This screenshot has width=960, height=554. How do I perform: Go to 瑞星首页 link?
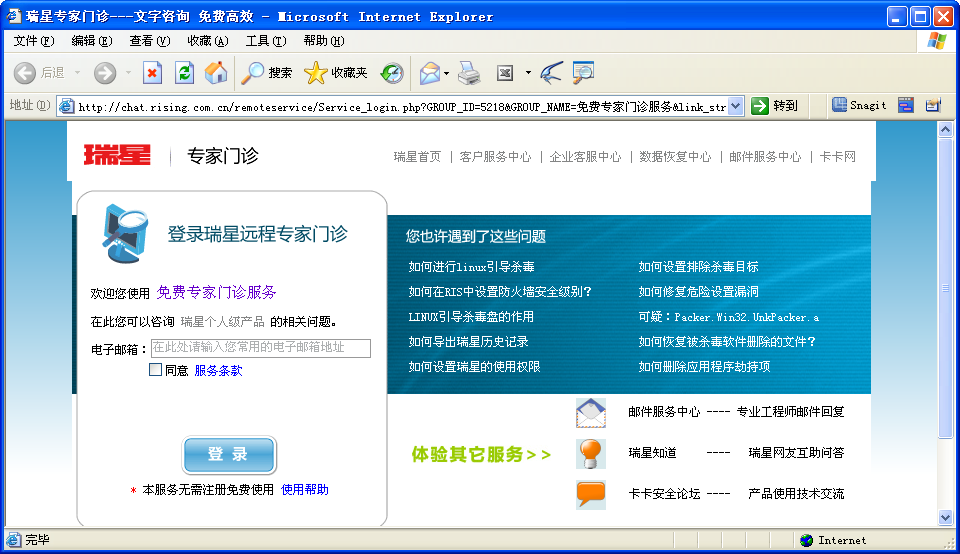click(x=417, y=157)
